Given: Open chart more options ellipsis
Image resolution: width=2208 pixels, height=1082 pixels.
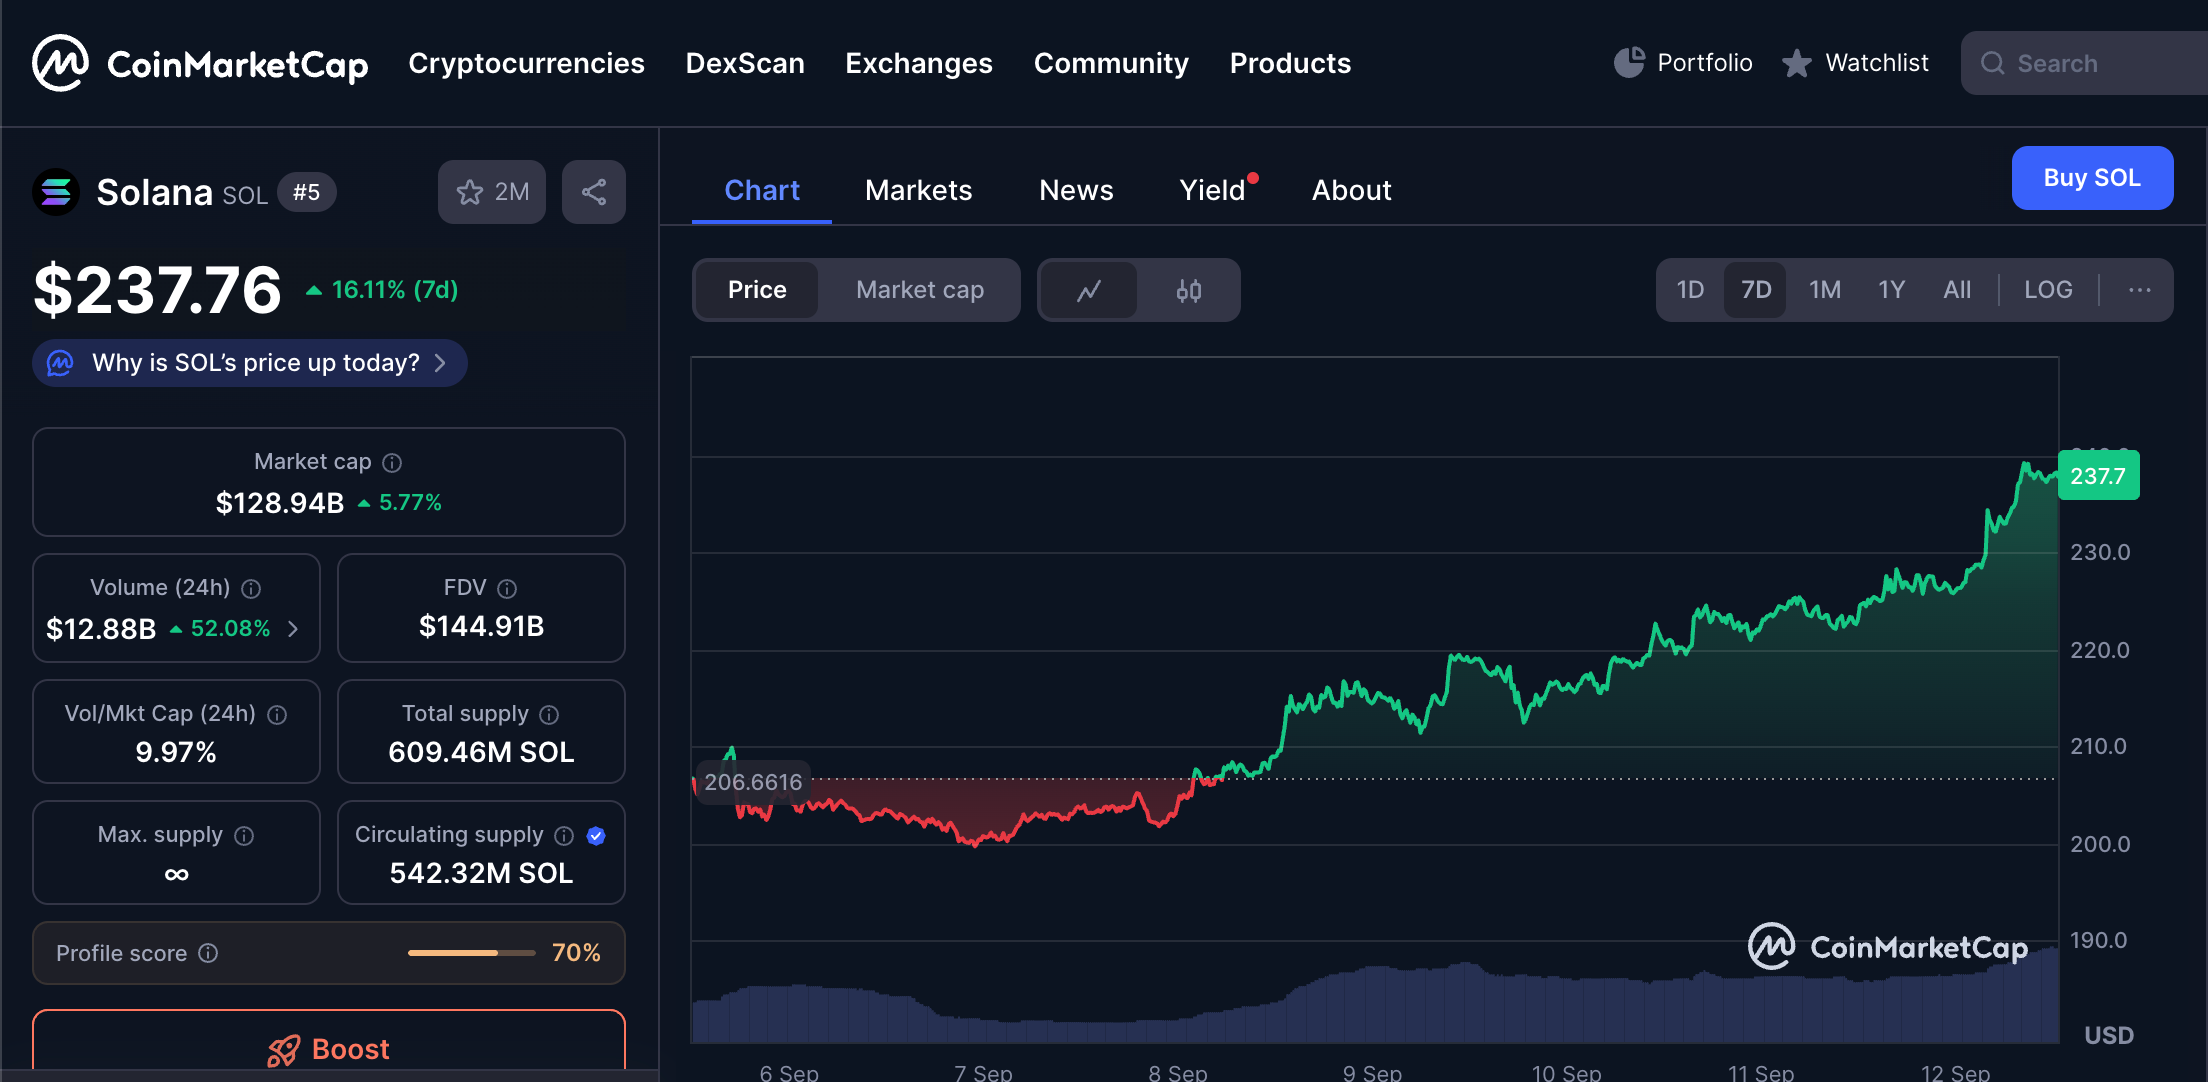Looking at the screenshot, I should coord(2140,290).
